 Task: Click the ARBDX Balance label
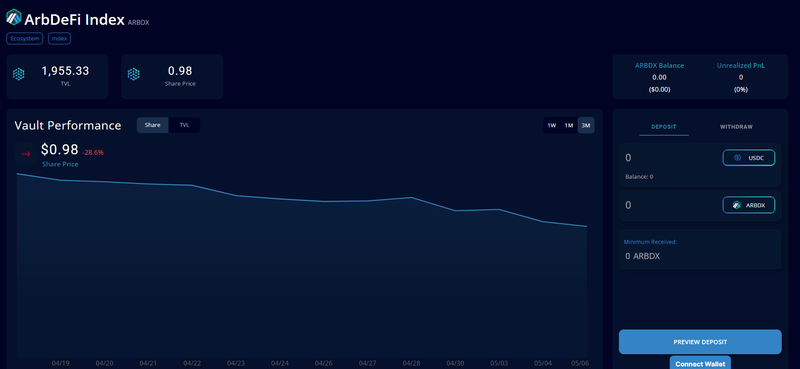pos(659,66)
